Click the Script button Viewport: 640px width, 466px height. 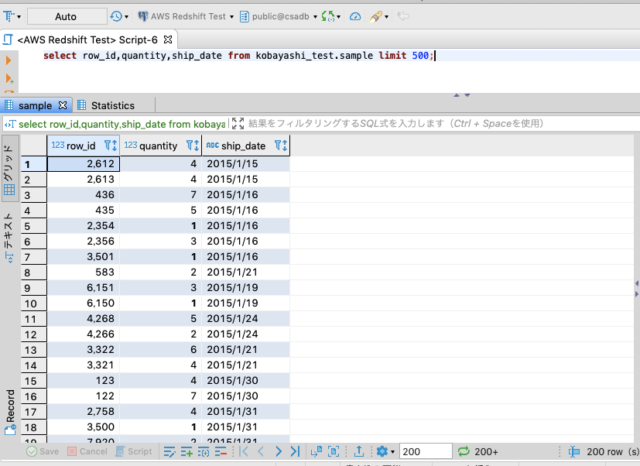(x=133, y=451)
